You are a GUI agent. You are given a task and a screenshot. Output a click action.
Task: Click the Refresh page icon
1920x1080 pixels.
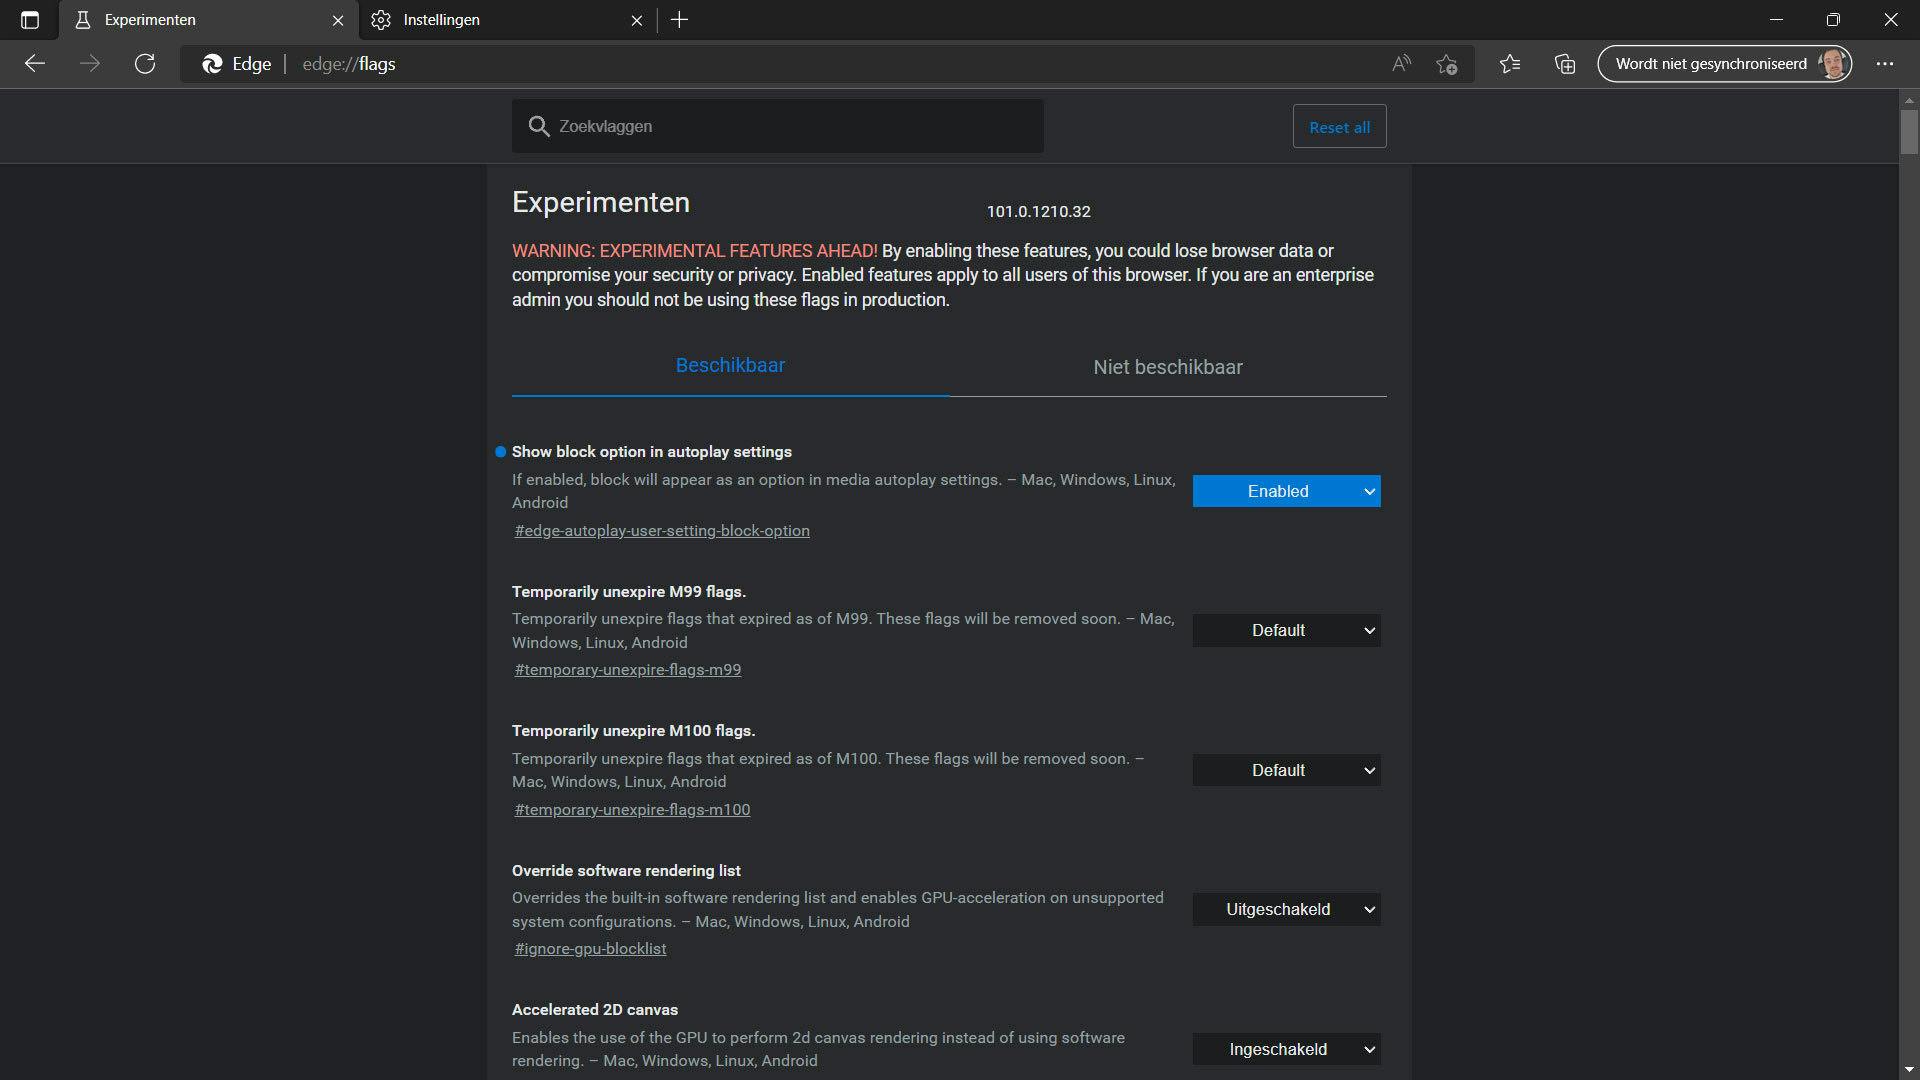click(x=145, y=64)
